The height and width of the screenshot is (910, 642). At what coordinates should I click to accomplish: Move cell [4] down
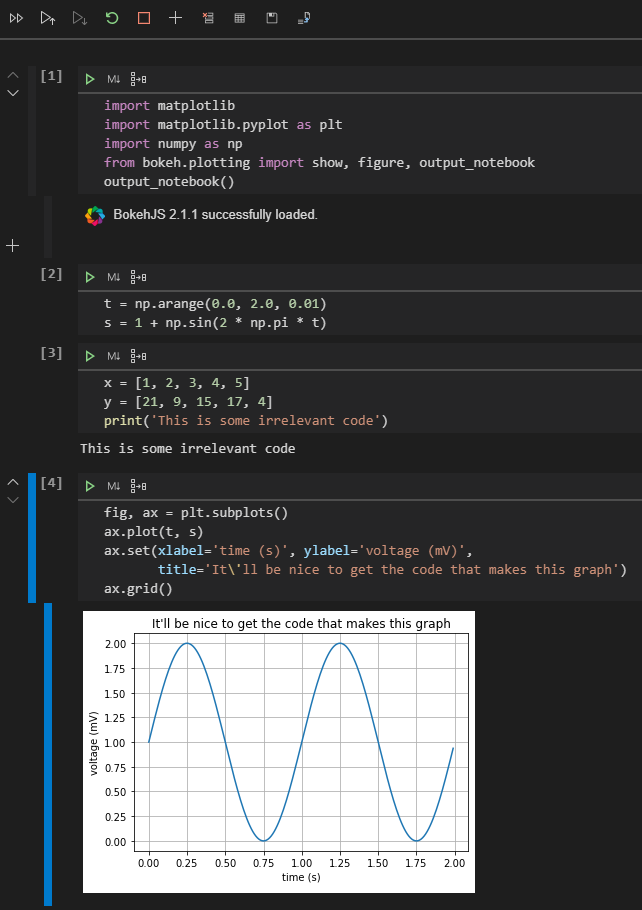(13, 500)
